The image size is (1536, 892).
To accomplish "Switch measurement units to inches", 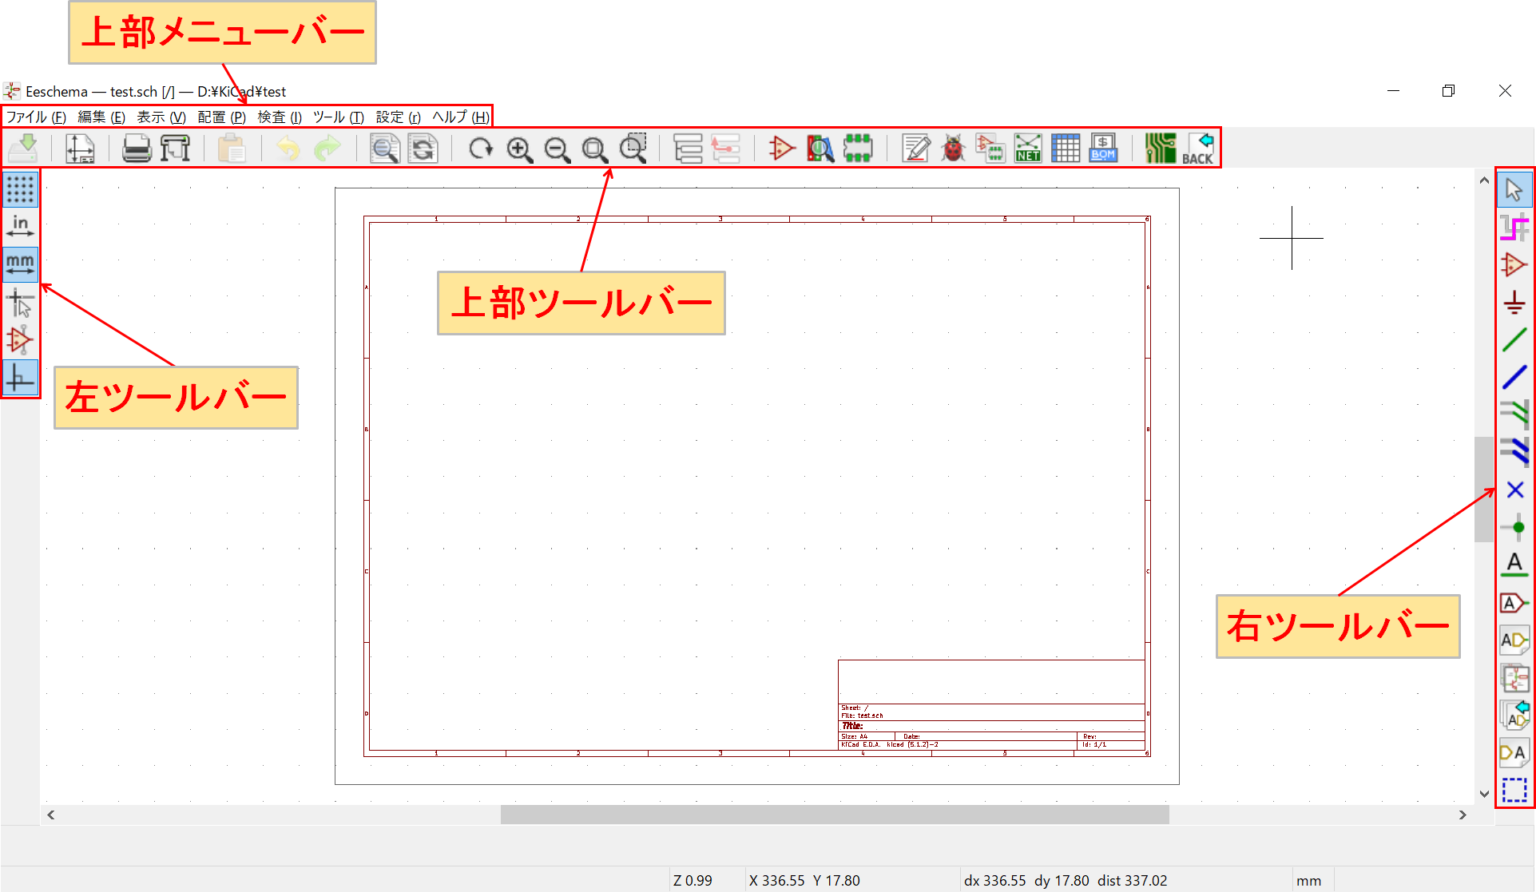I will coord(20,226).
